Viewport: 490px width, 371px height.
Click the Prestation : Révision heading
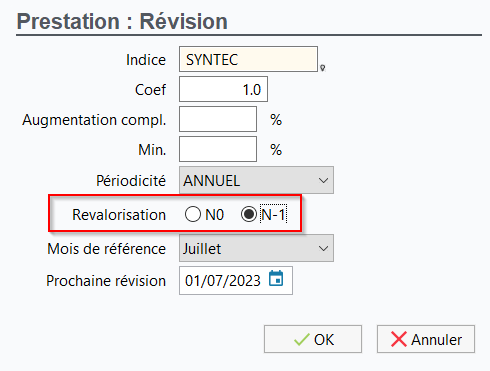pyautogui.click(x=122, y=22)
